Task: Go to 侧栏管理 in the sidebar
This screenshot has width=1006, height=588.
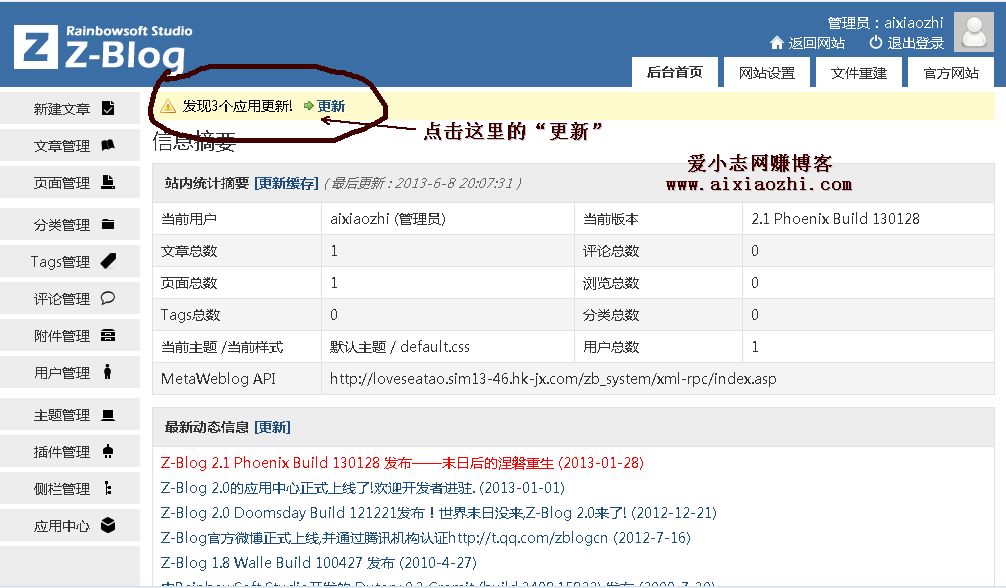Action: tap(70, 489)
